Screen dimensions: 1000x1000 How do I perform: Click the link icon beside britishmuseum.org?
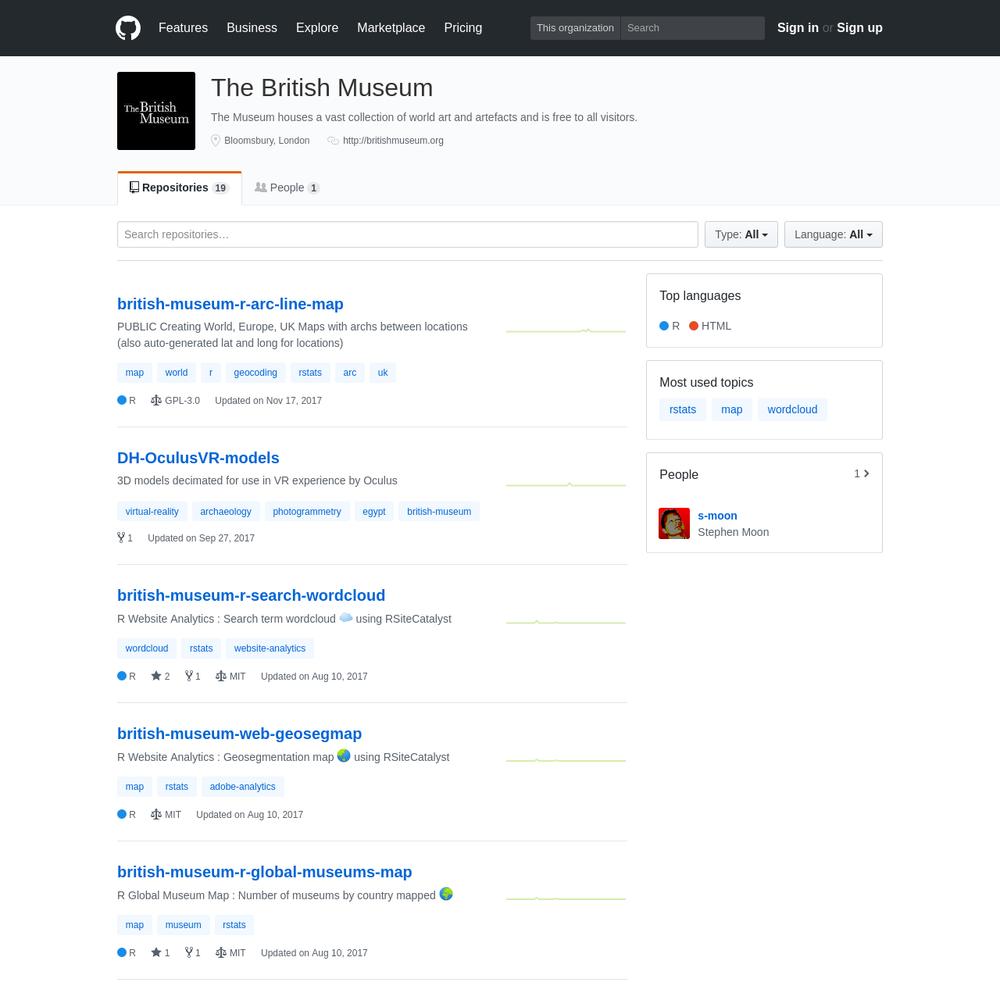[333, 140]
